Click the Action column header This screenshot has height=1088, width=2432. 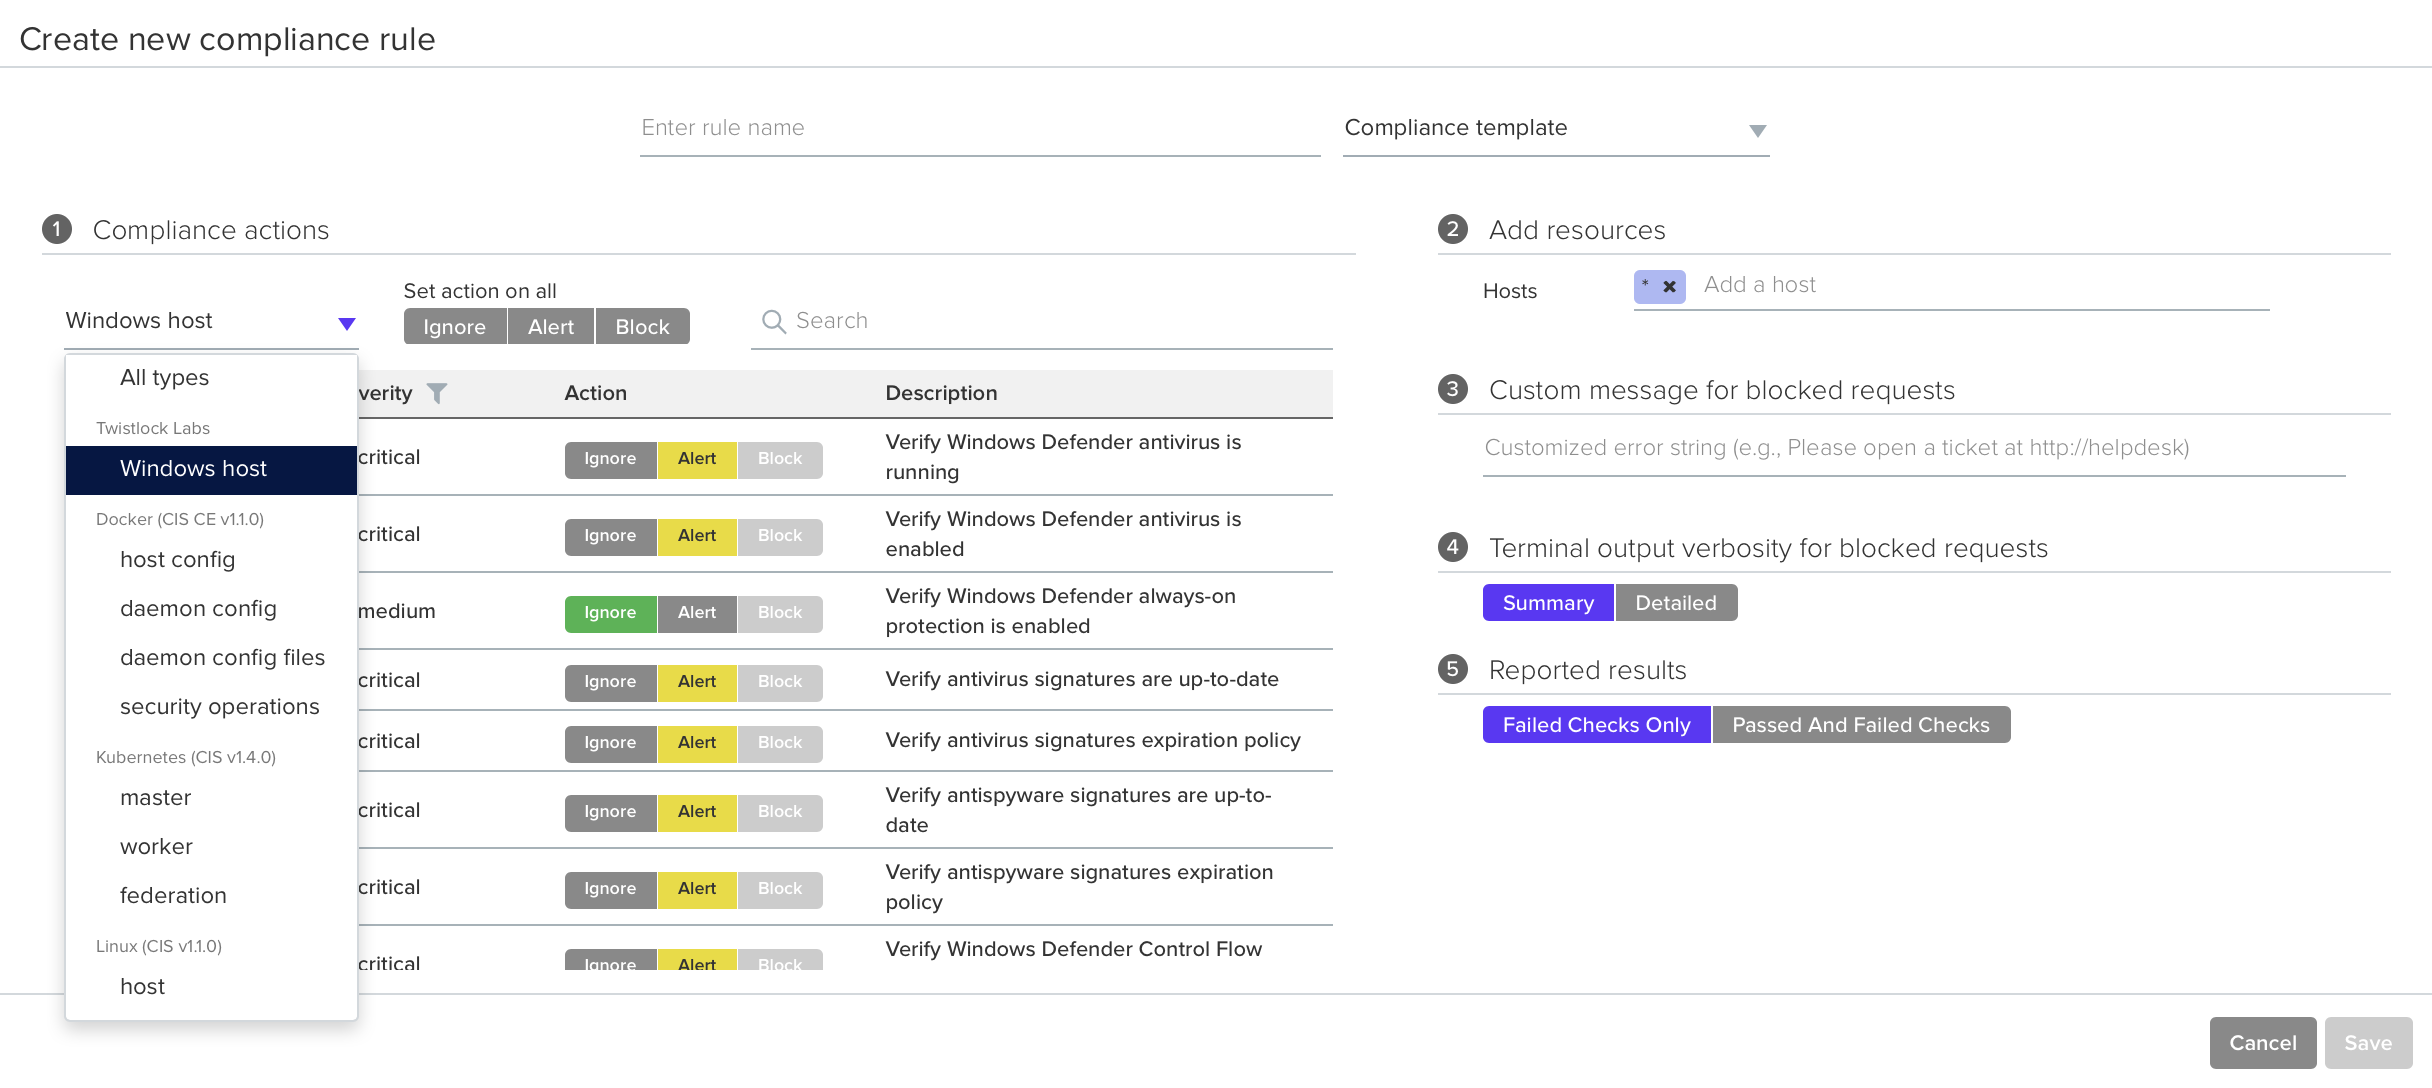pos(596,393)
